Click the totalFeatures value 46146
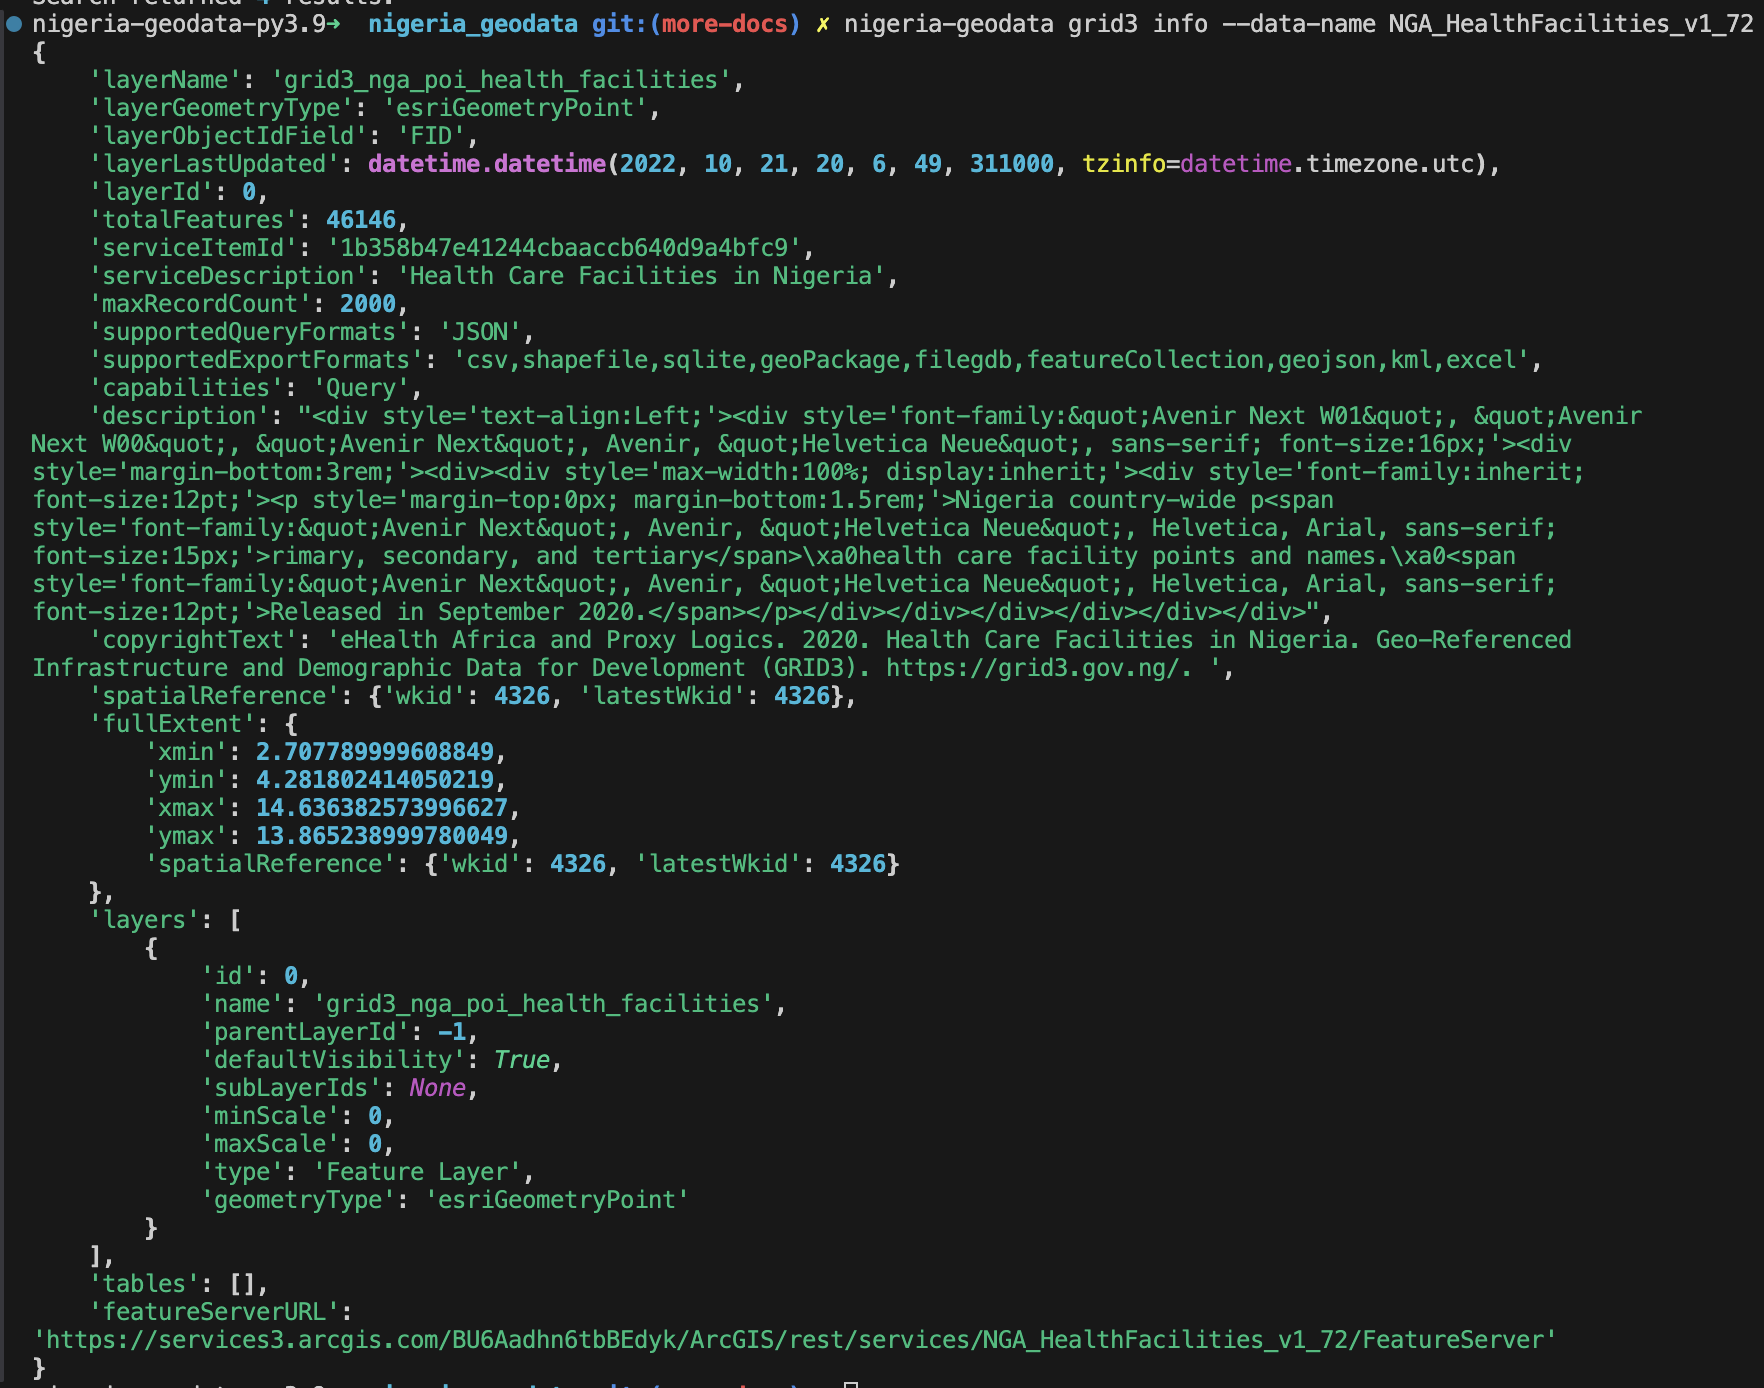The width and height of the screenshot is (1764, 1388). pyautogui.click(x=360, y=220)
